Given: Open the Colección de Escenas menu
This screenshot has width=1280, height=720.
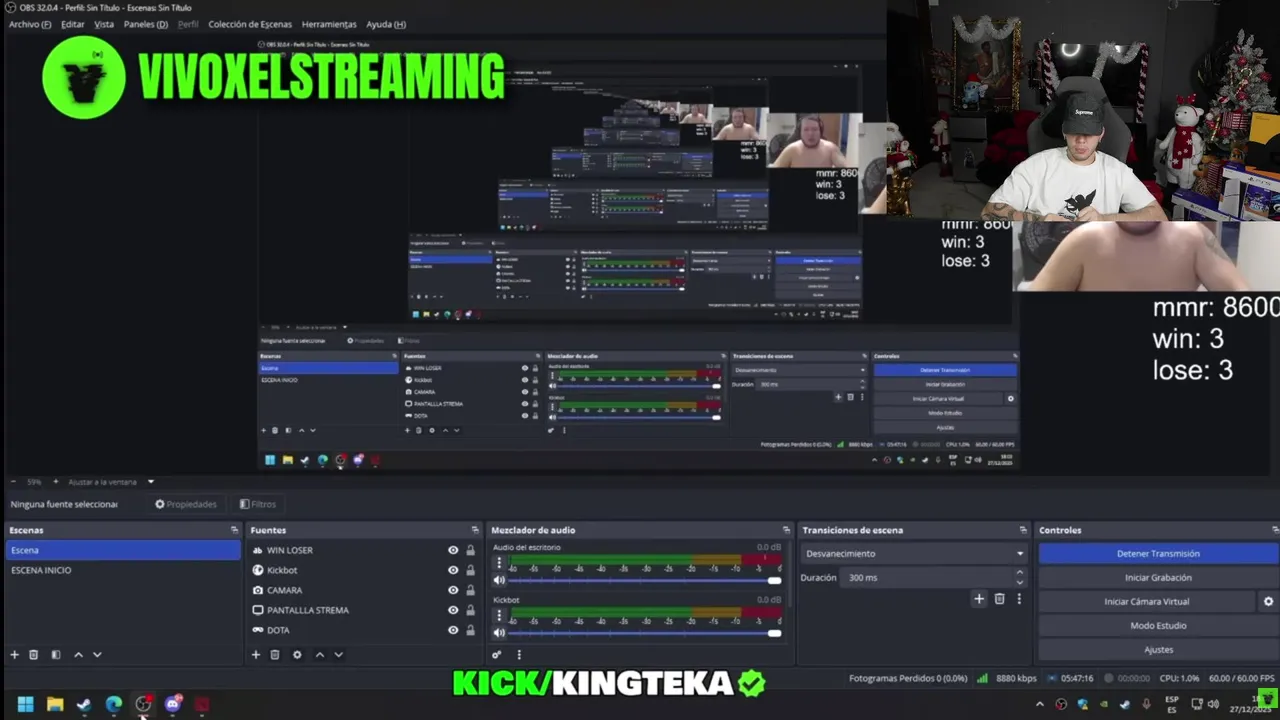Looking at the screenshot, I should pos(250,24).
